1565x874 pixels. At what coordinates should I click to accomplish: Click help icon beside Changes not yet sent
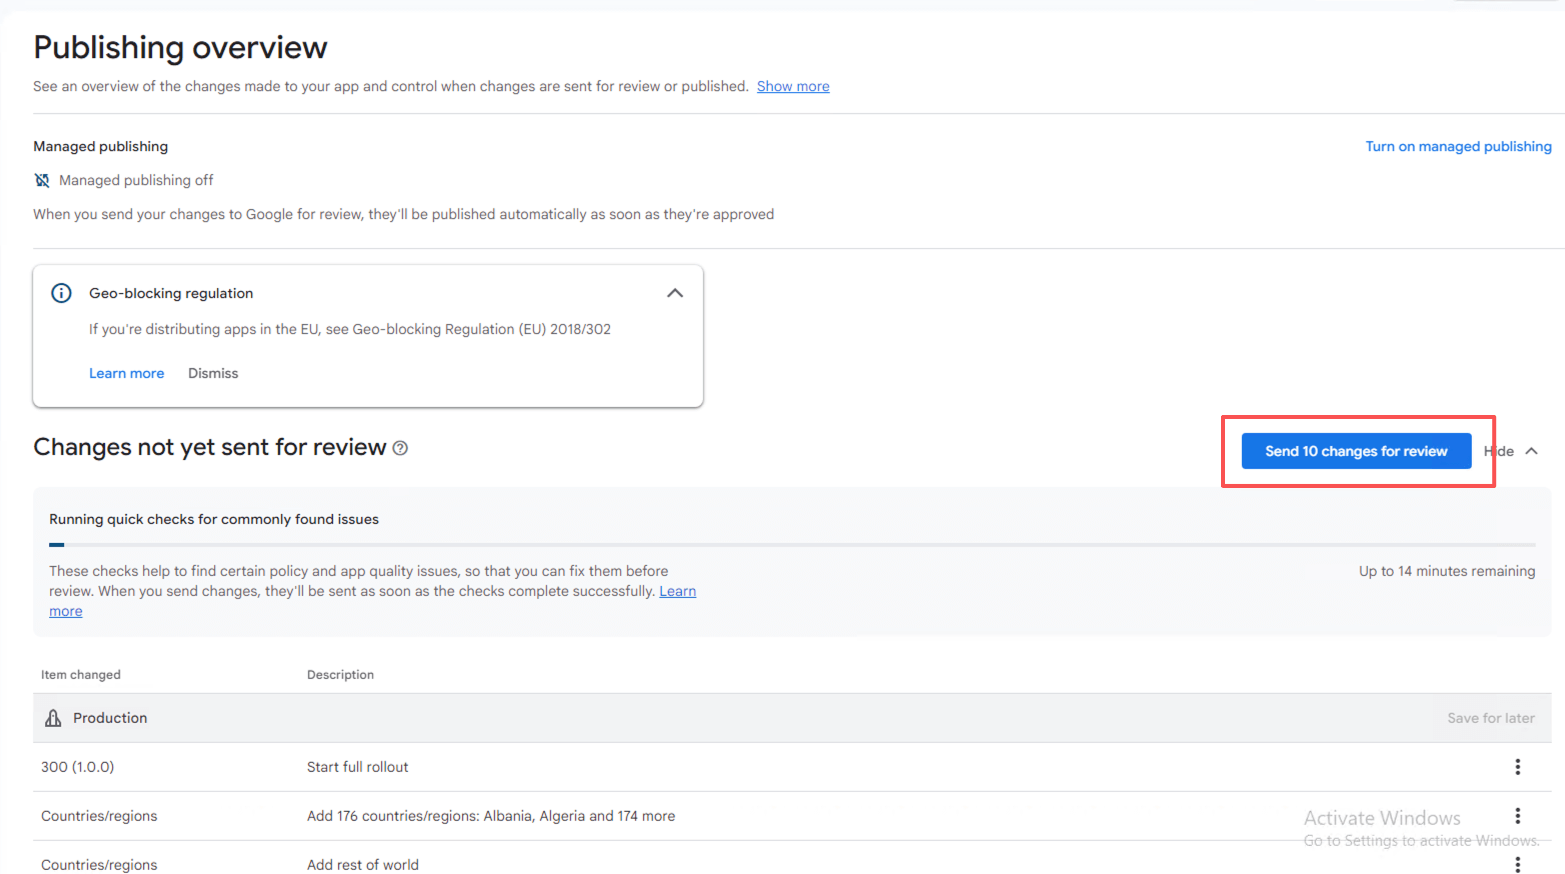click(x=400, y=448)
